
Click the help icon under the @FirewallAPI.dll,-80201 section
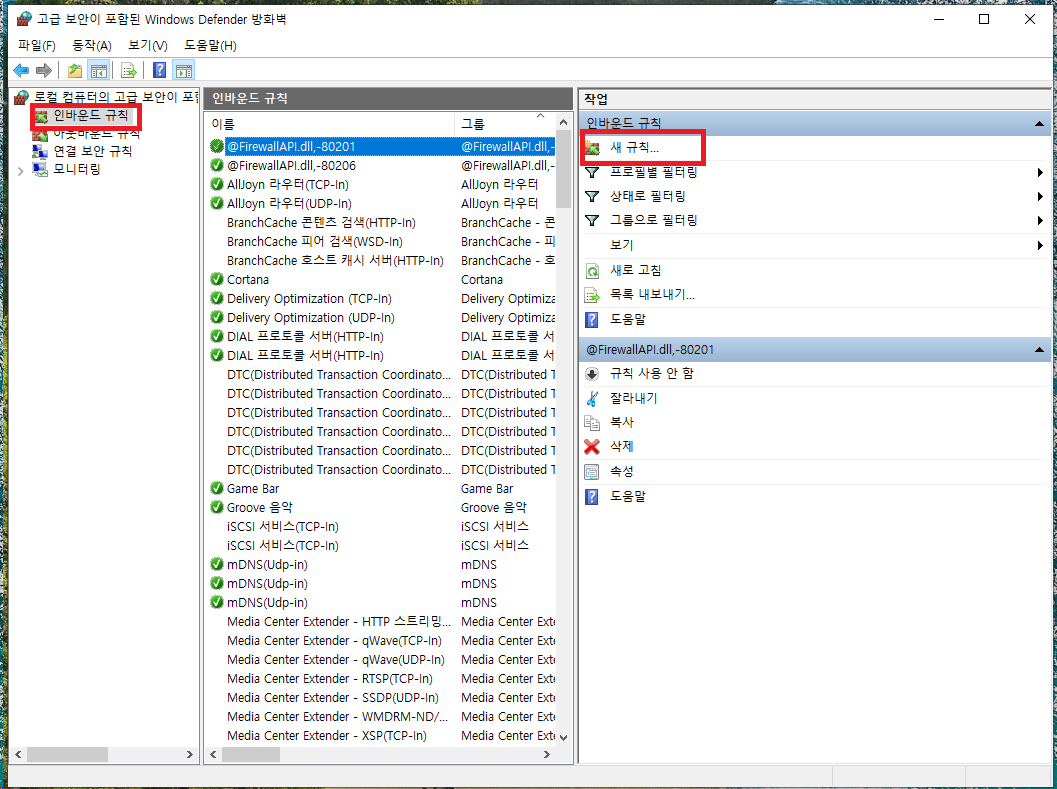pos(592,496)
